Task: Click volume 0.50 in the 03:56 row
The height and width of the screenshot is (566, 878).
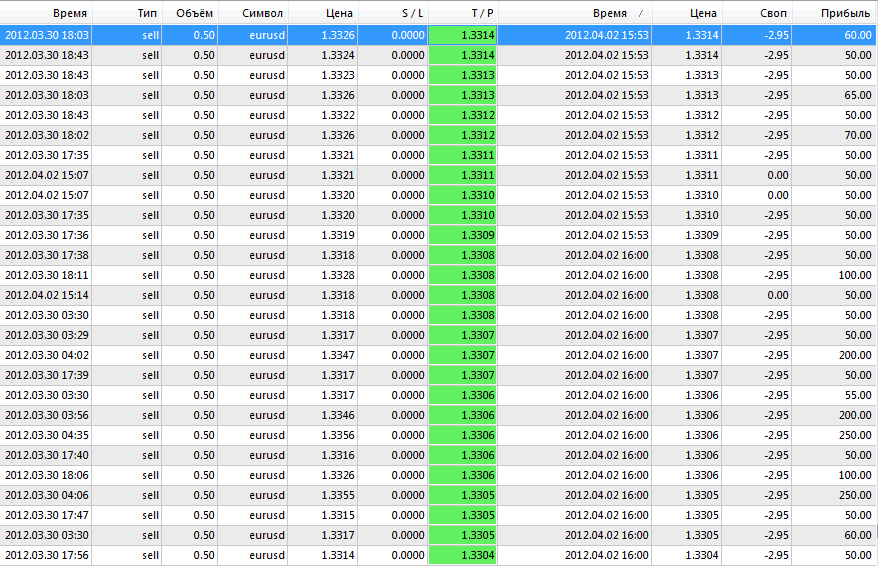Action: 204,415
